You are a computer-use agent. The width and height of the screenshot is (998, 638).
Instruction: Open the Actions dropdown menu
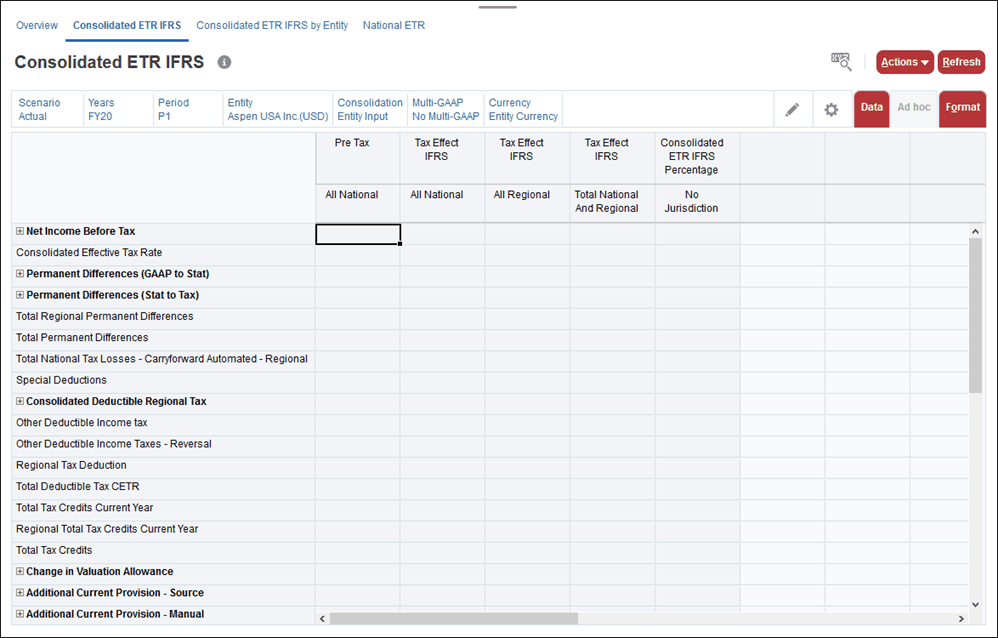click(x=904, y=61)
